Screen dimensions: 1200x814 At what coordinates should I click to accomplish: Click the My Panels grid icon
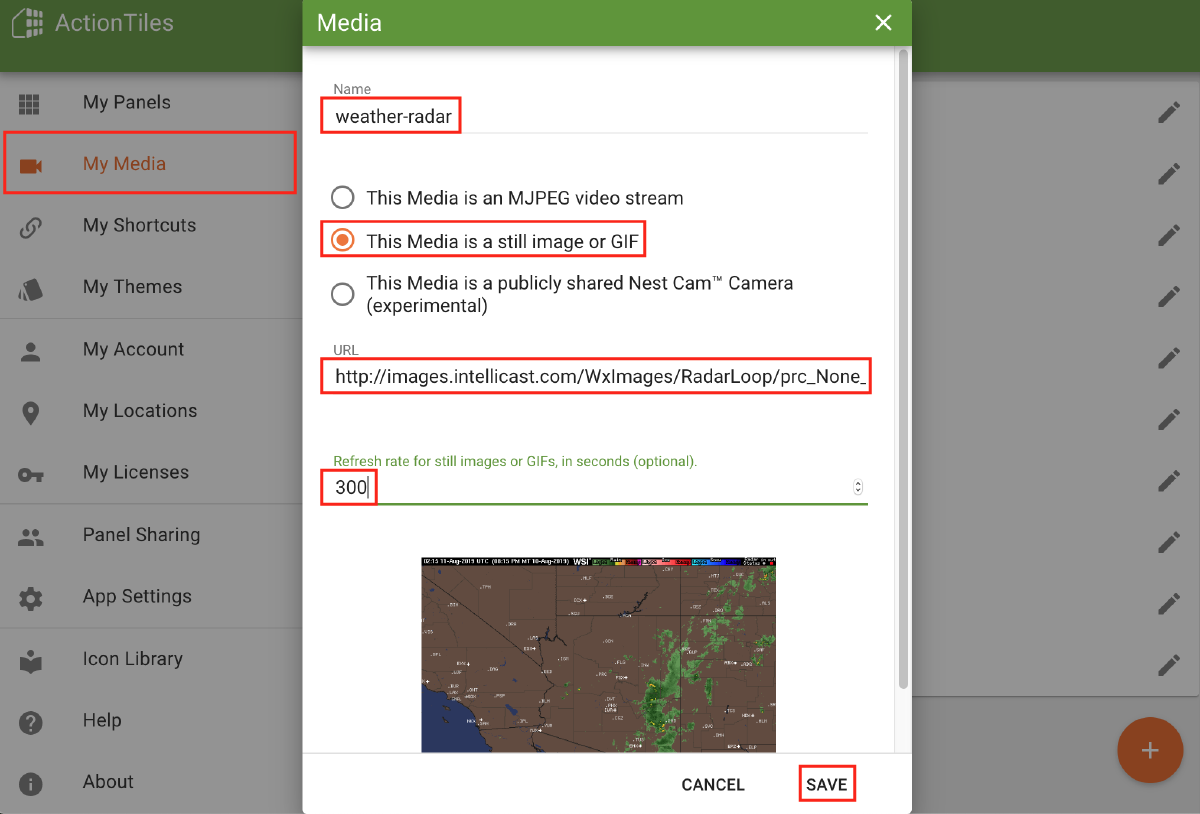pos(30,103)
